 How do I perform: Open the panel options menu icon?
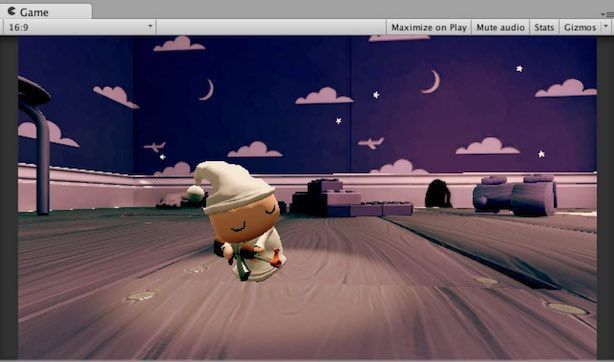(x=610, y=14)
